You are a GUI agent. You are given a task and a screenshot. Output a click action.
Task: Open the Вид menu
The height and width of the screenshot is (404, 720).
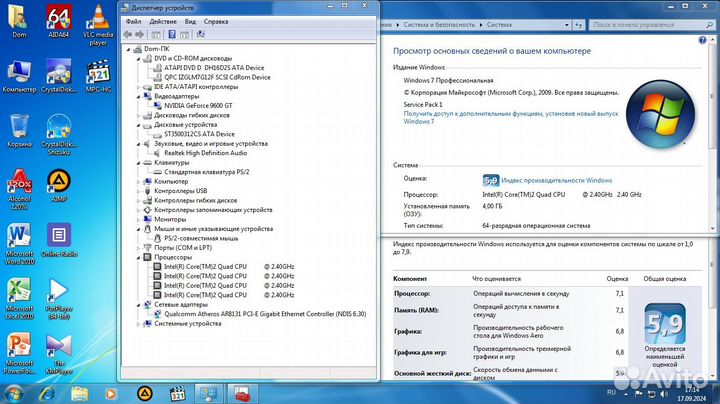pos(190,22)
